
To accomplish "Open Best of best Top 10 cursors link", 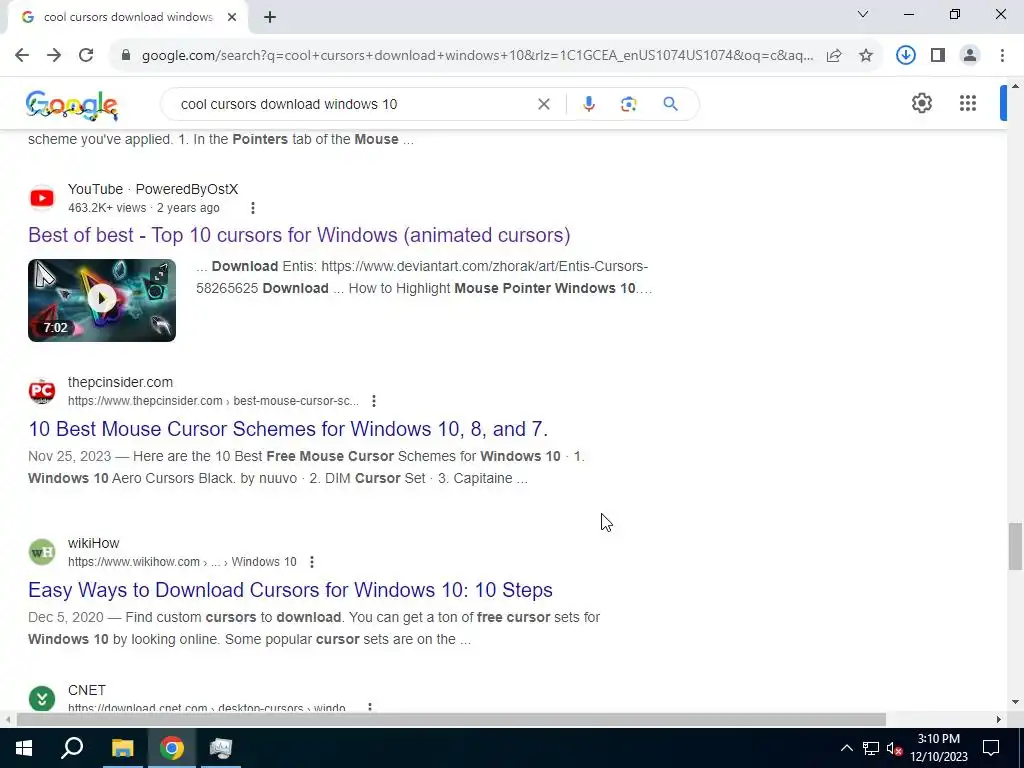I will pyautogui.click(x=299, y=235).
